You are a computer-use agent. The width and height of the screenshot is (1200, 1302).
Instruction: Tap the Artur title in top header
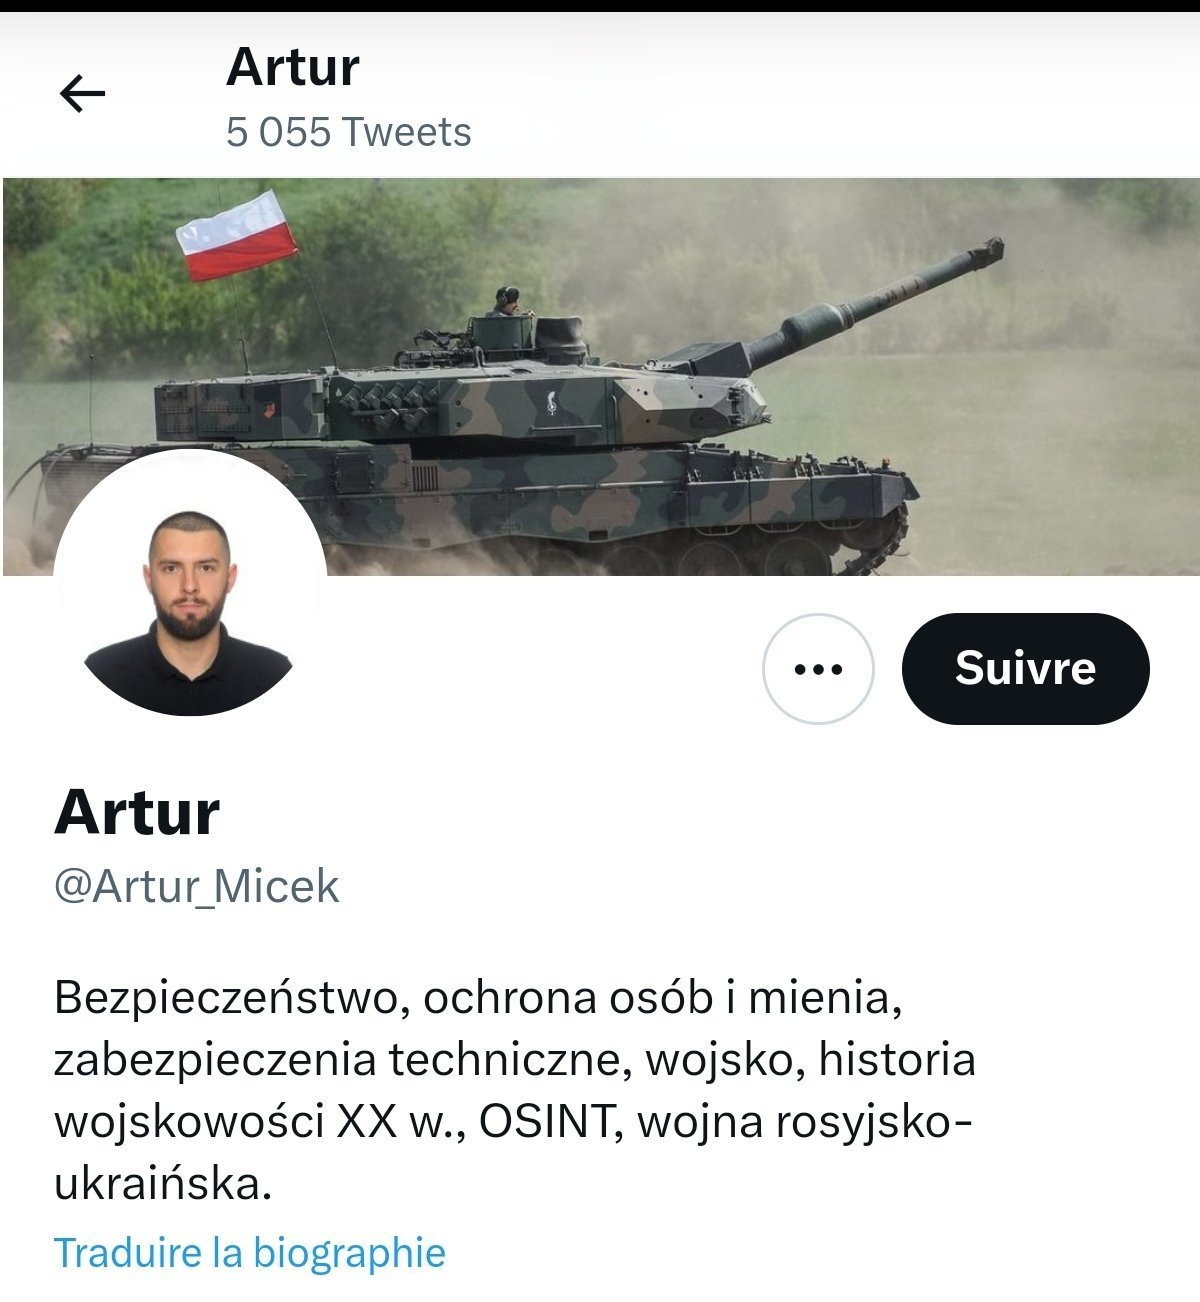pos(292,67)
